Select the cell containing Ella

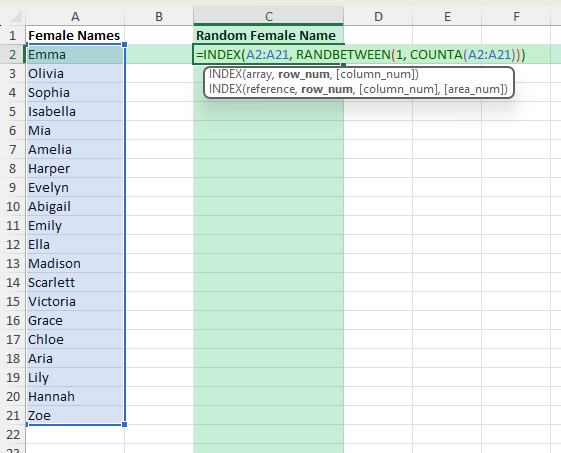click(75, 244)
